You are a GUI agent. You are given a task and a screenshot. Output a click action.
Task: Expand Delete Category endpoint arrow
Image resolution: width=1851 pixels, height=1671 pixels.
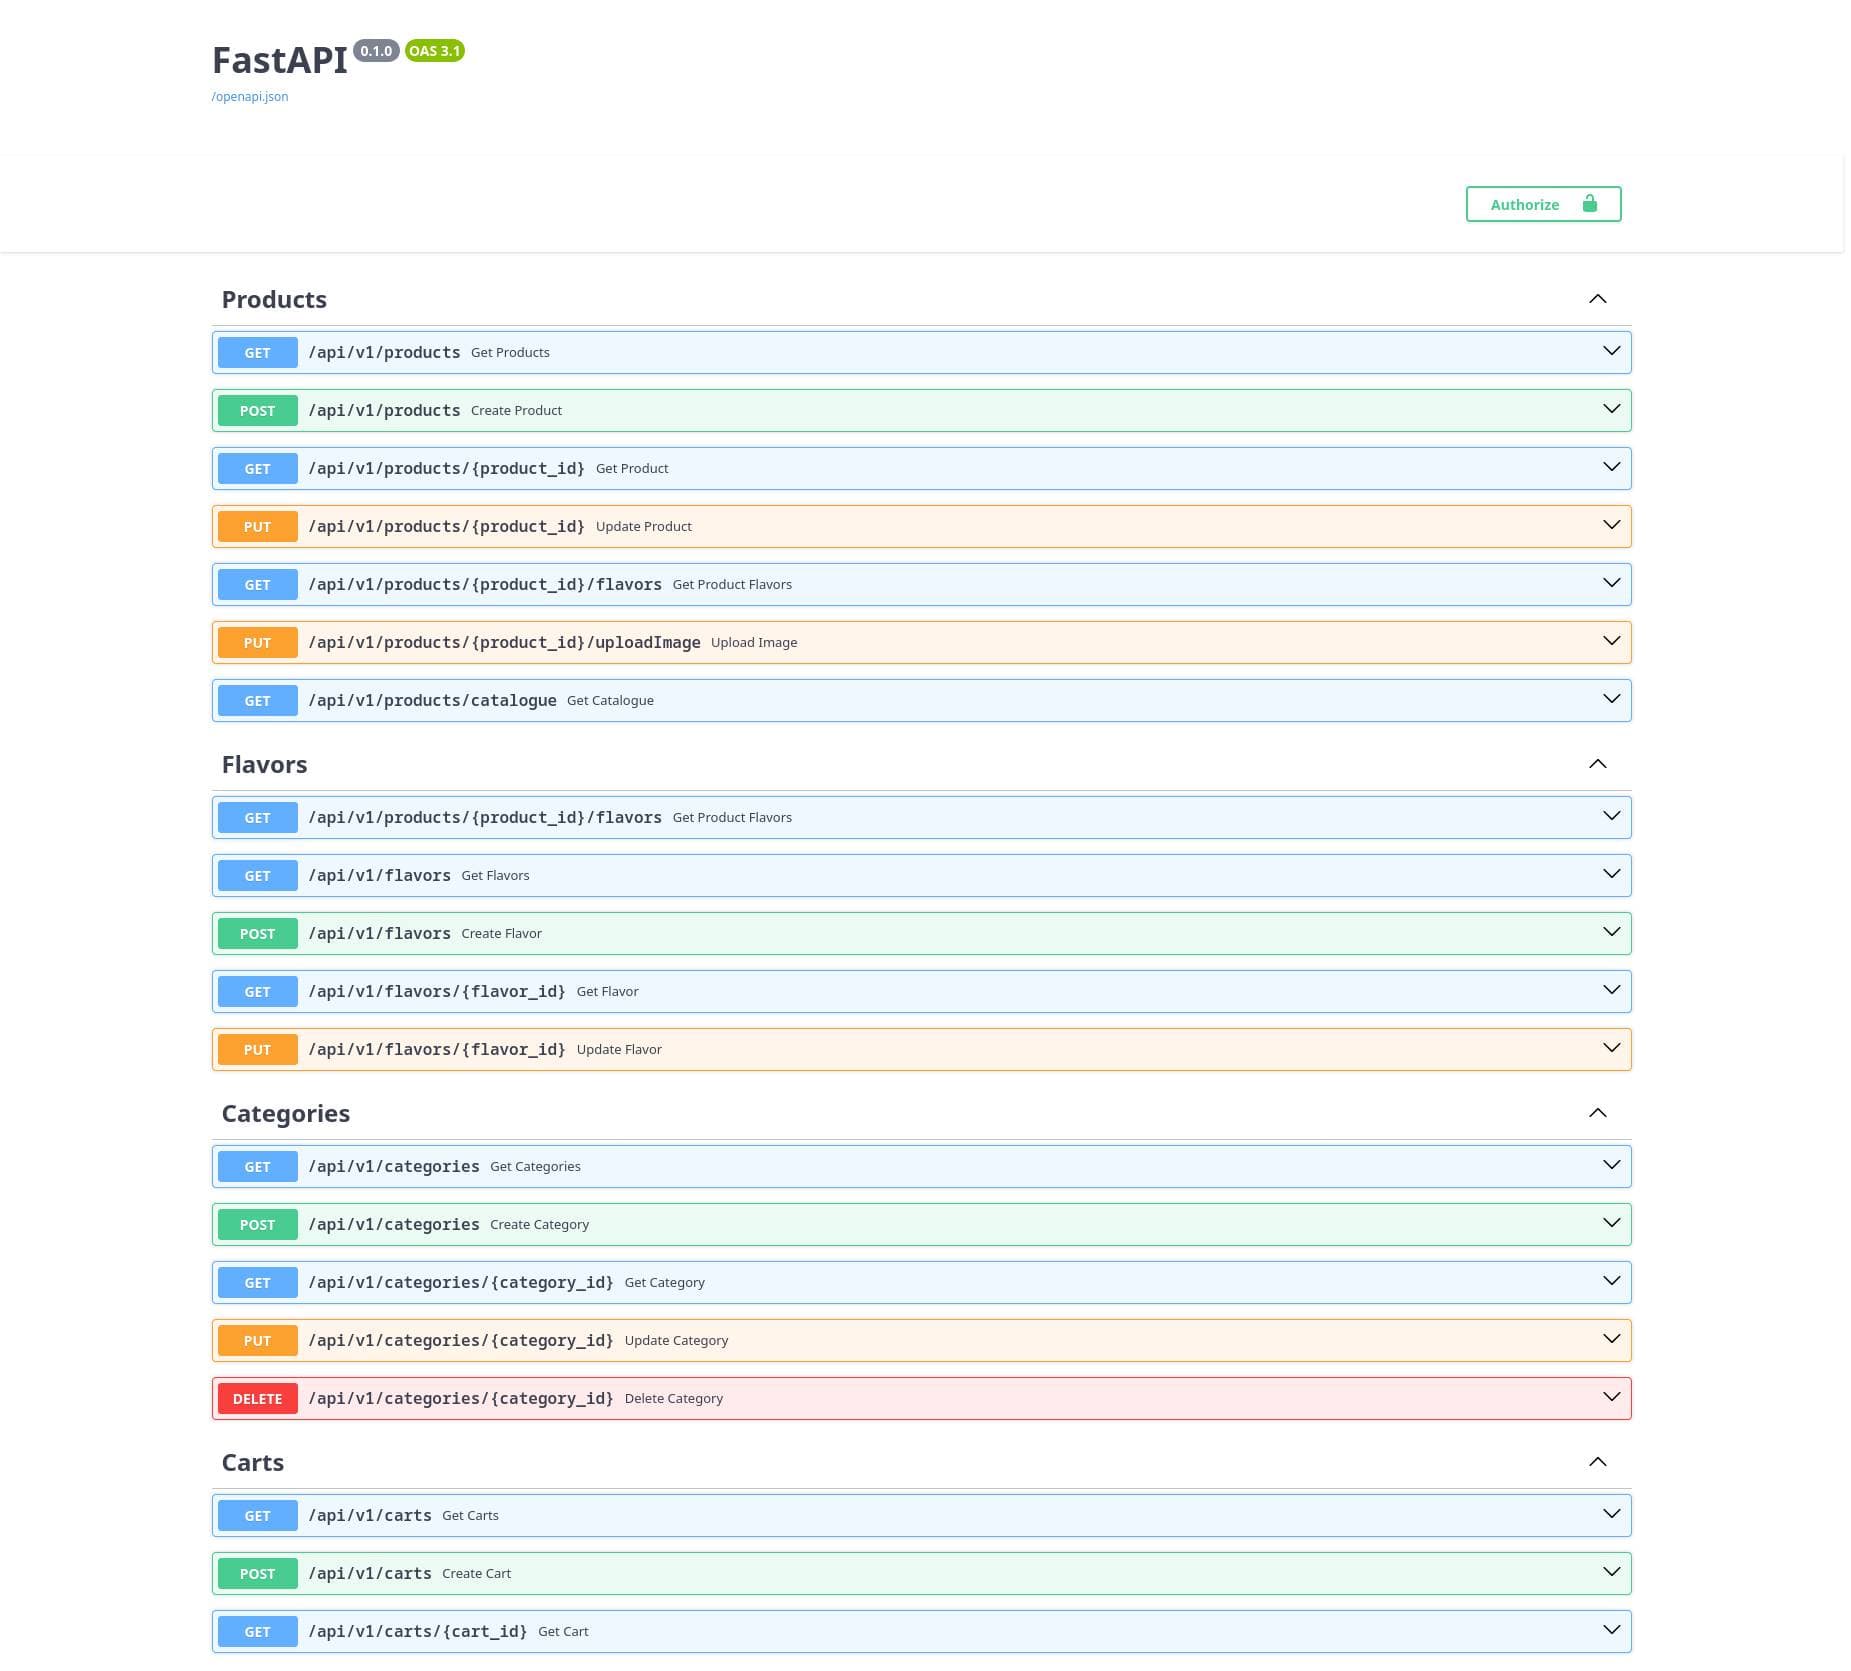[1612, 1397]
